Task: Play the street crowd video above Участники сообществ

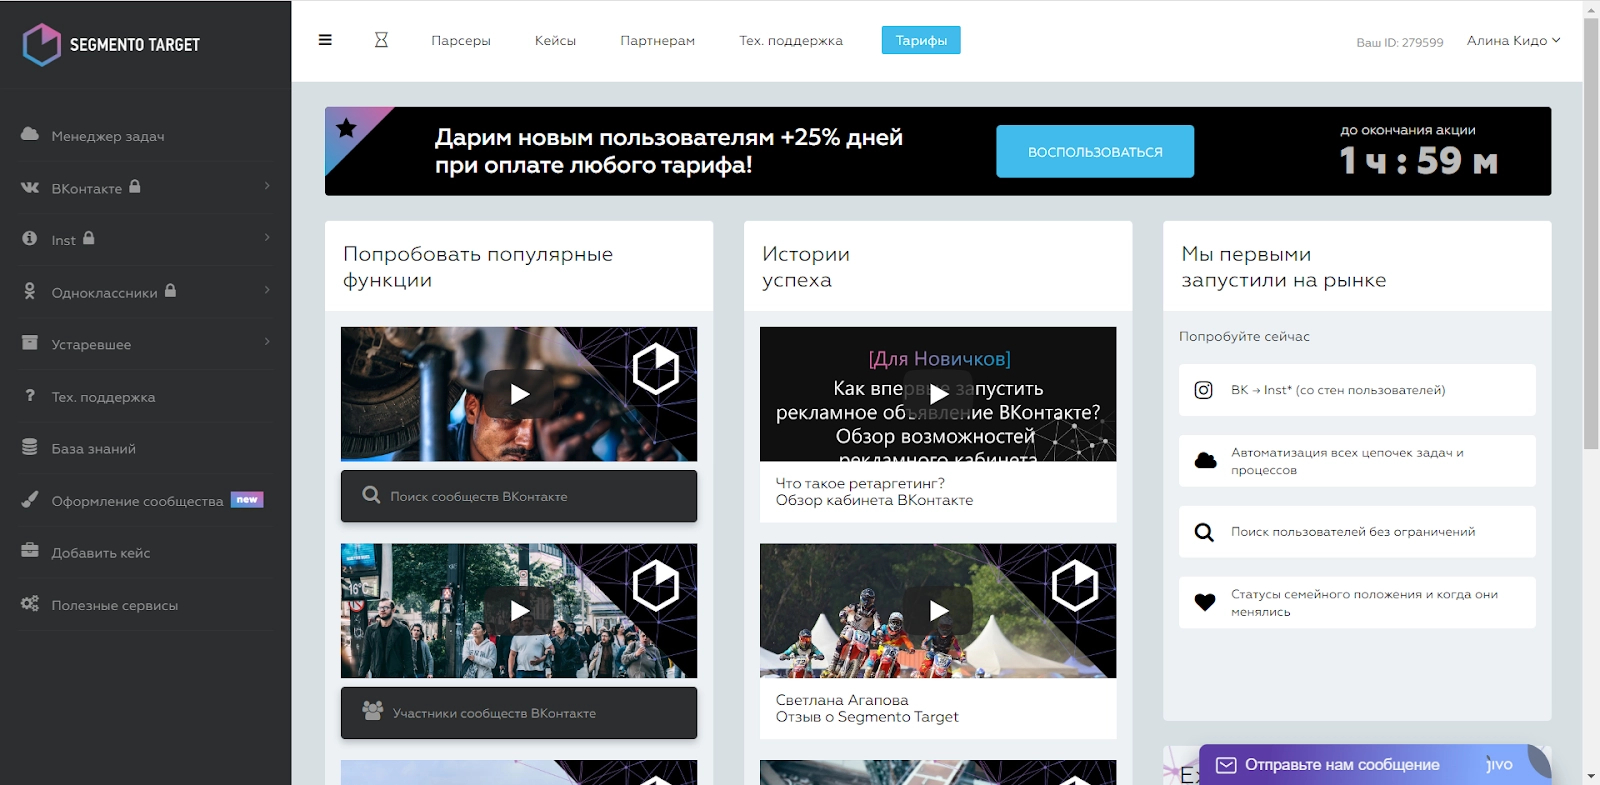Action: (x=519, y=611)
